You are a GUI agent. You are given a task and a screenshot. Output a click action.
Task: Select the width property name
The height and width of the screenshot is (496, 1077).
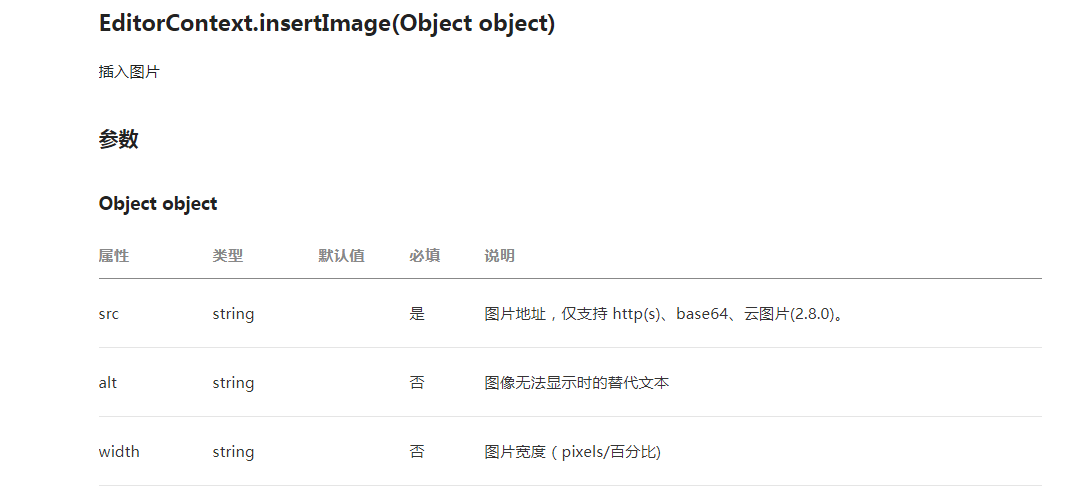click(119, 451)
